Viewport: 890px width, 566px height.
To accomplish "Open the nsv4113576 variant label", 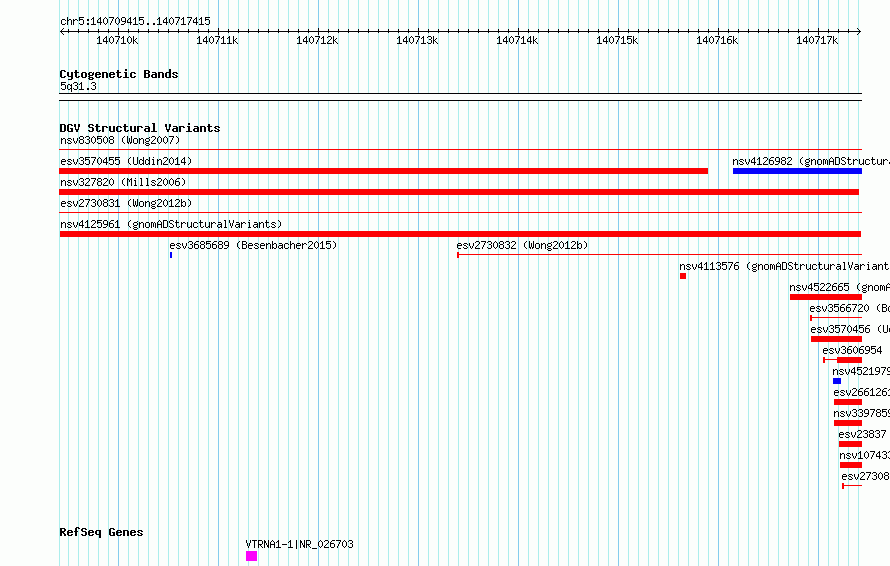I will [x=784, y=266].
